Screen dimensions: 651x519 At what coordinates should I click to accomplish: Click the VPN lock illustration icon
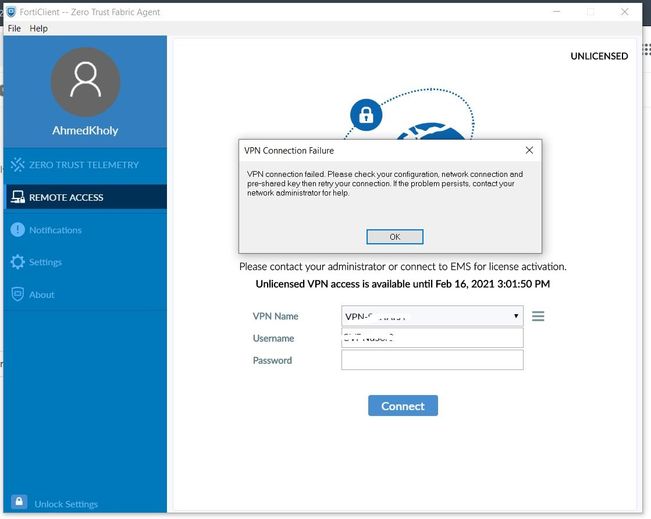(x=366, y=115)
